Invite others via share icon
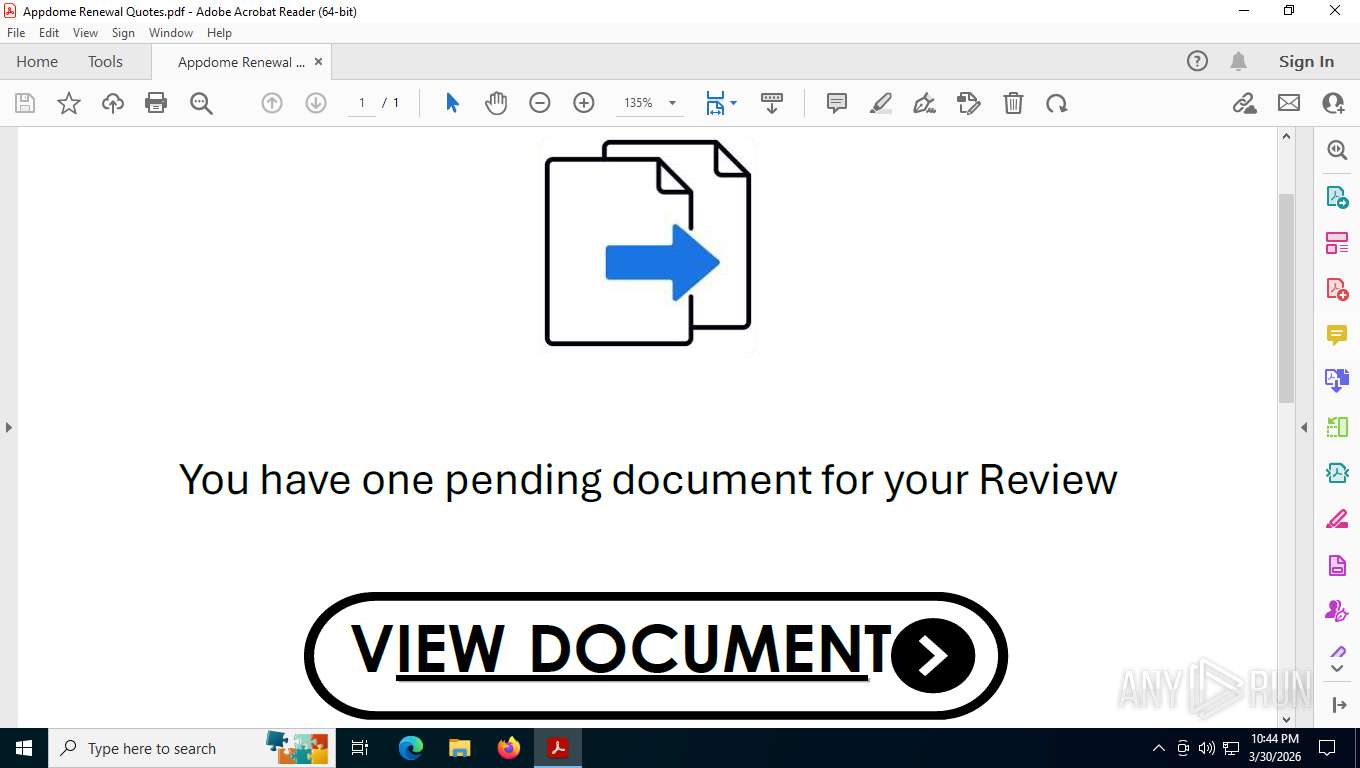1360x768 pixels. 1333,103
